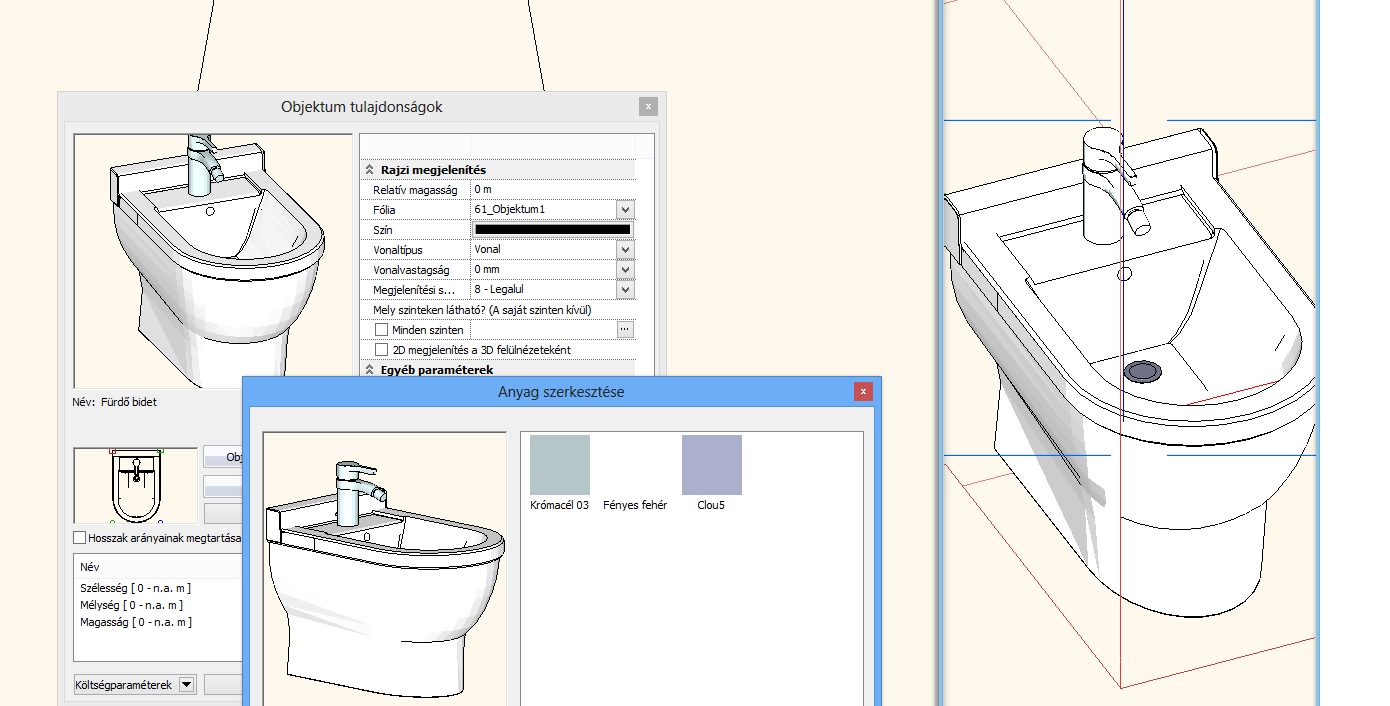Click the Relatív magasság value field
1390x706 pixels.
tap(552, 189)
